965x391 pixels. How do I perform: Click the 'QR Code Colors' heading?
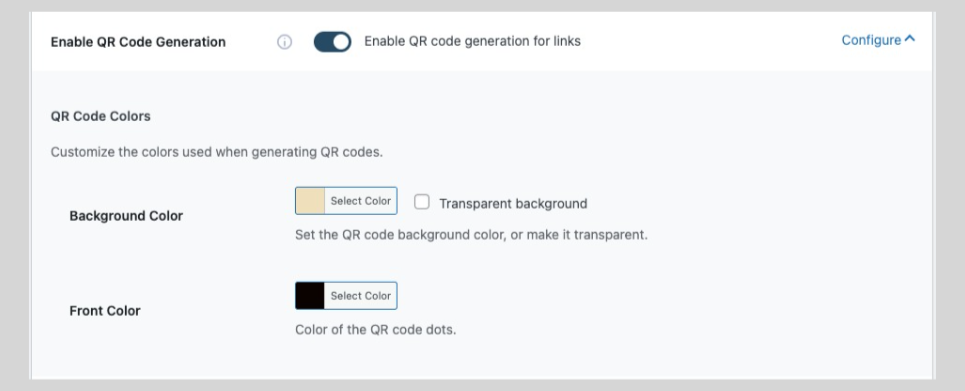(x=100, y=116)
